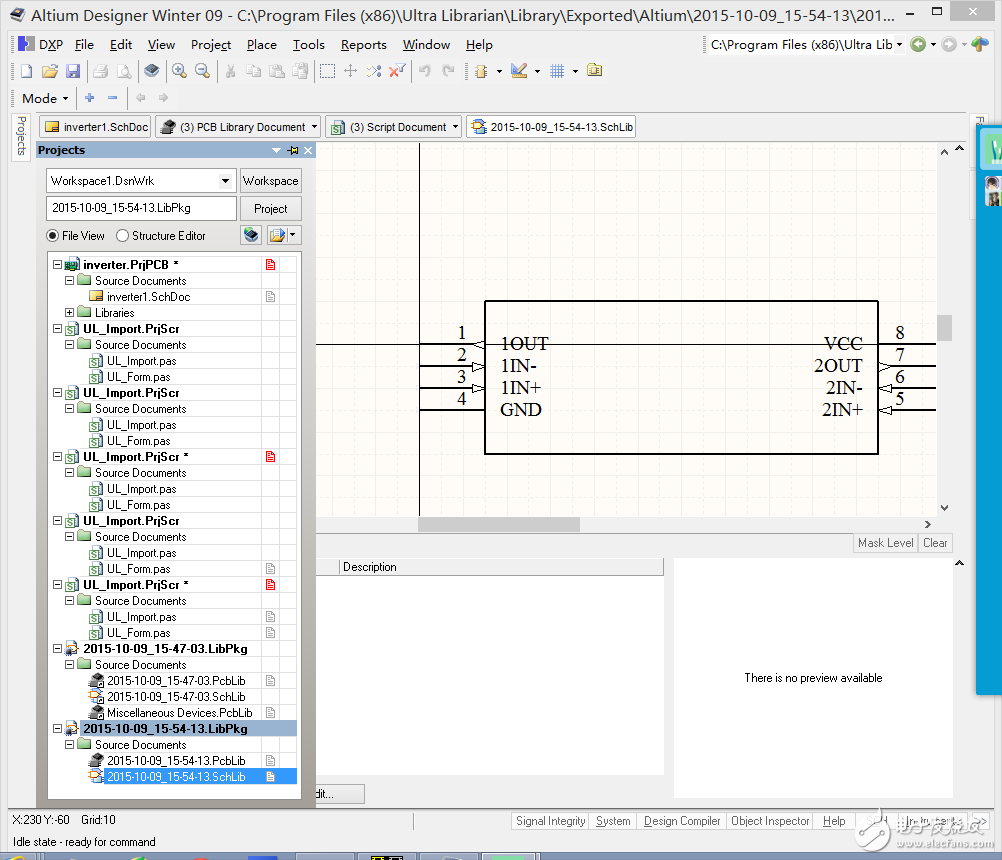The image size is (1002, 860).
Task: Clear the current filter with red X icon
Action: click(397, 70)
